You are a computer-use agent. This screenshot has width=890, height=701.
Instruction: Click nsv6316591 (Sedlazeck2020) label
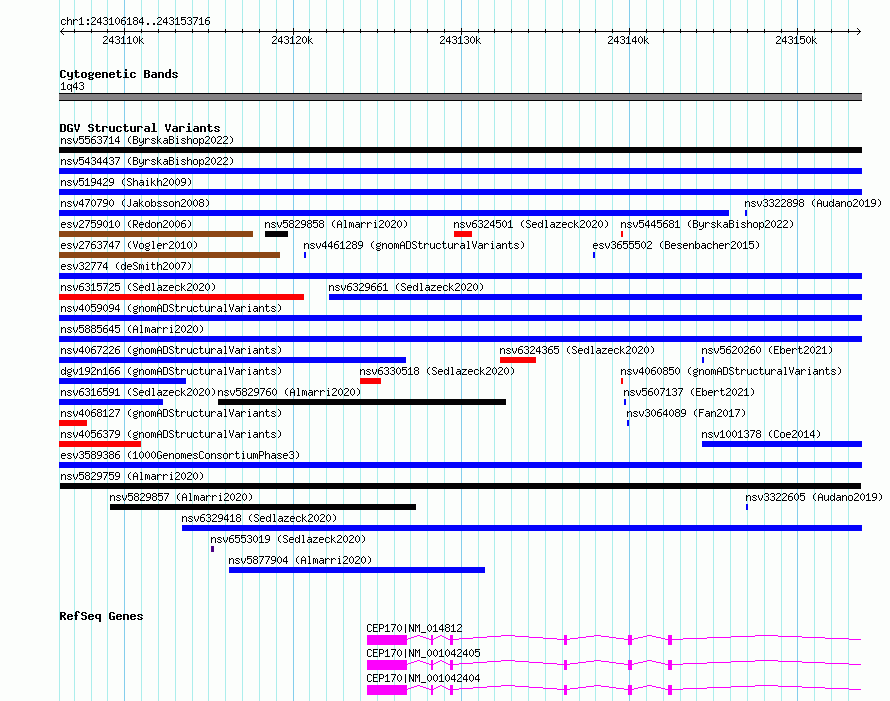pos(138,392)
